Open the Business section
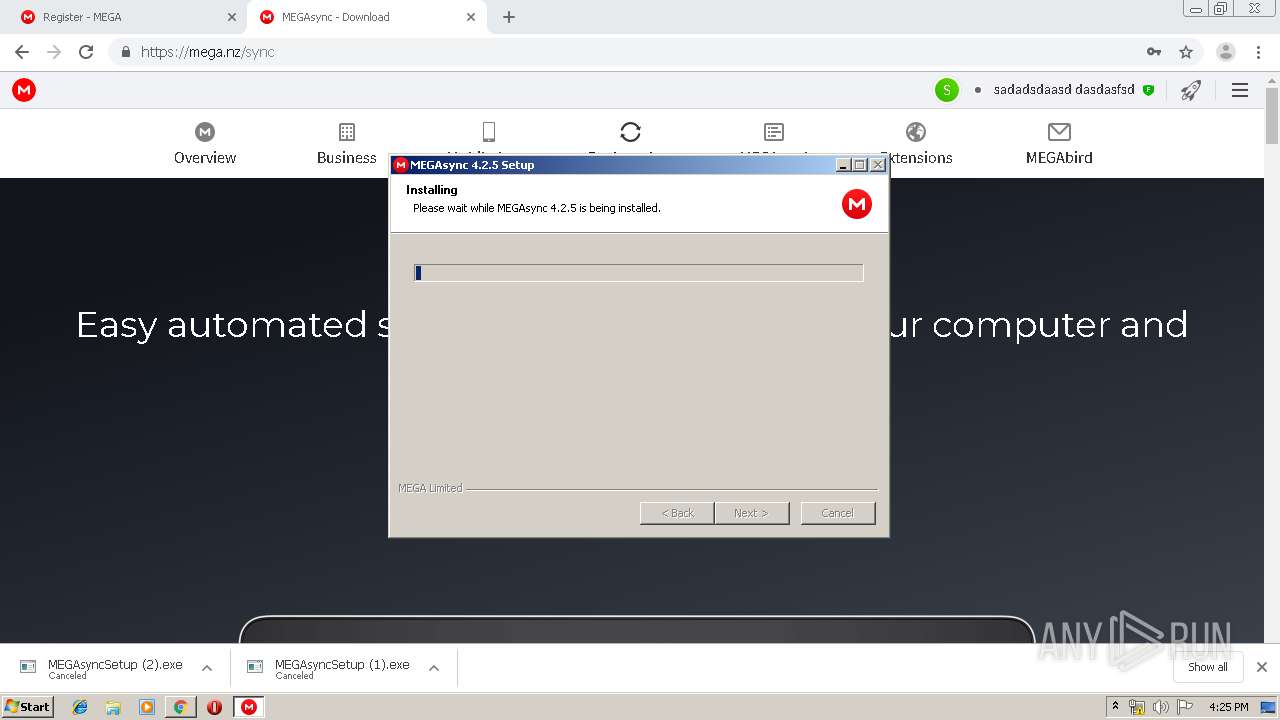 347,144
